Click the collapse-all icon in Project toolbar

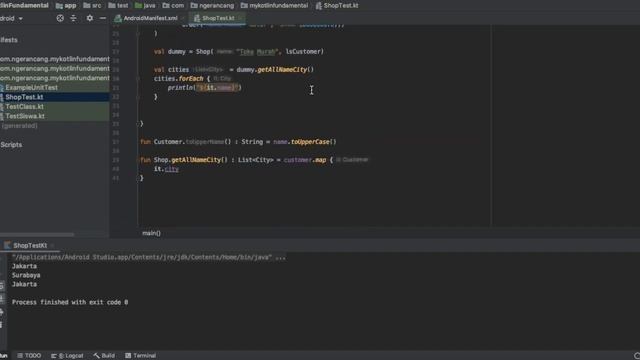click(x=73, y=18)
